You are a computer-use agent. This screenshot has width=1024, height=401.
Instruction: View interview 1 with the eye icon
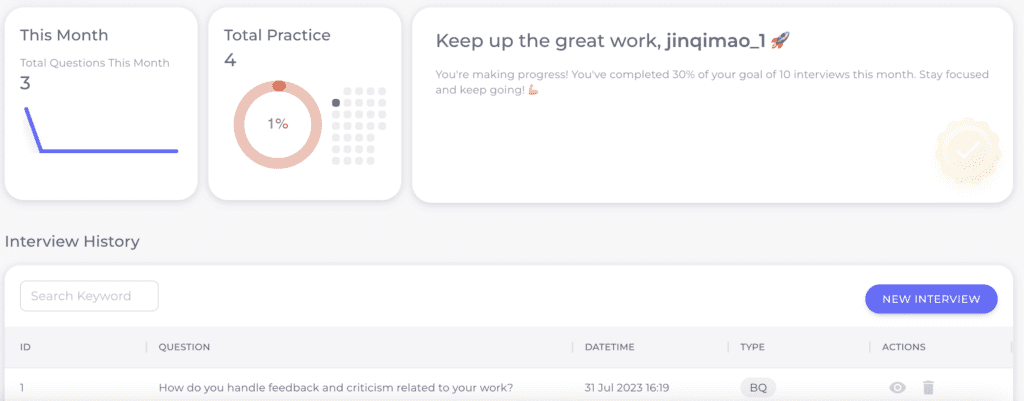pos(897,388)
